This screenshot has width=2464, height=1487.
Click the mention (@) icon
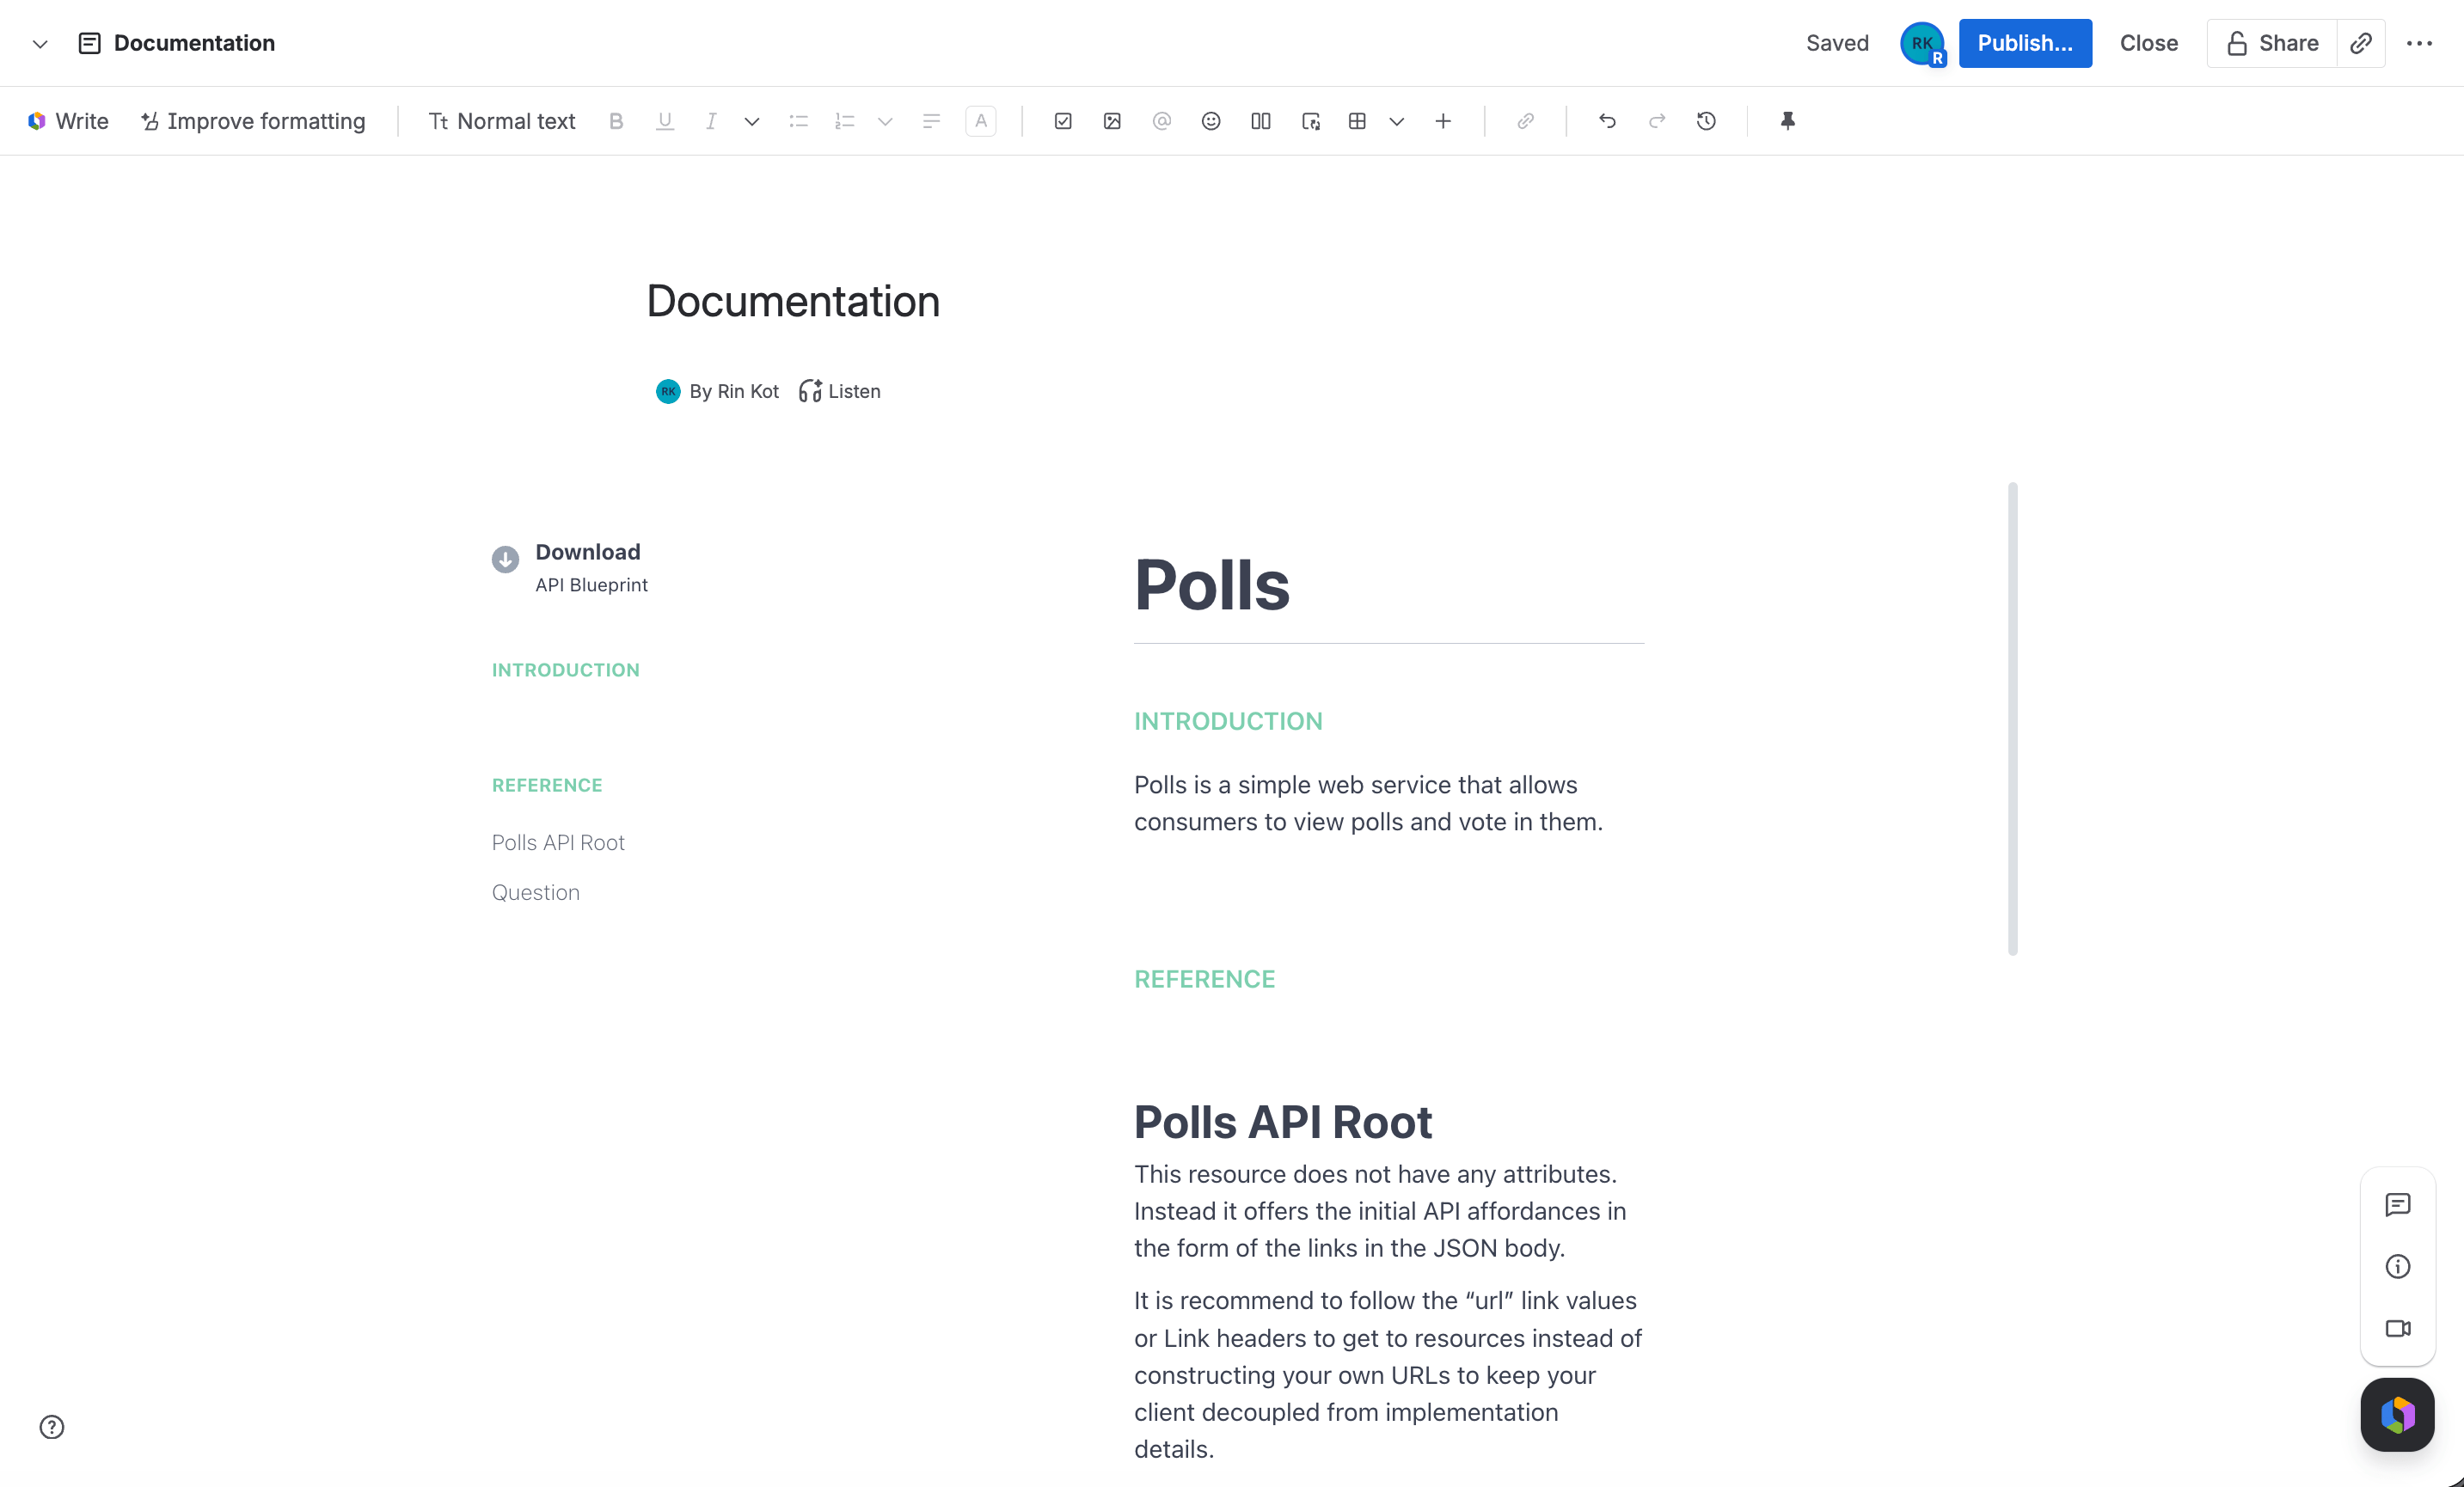(1161, 121)
